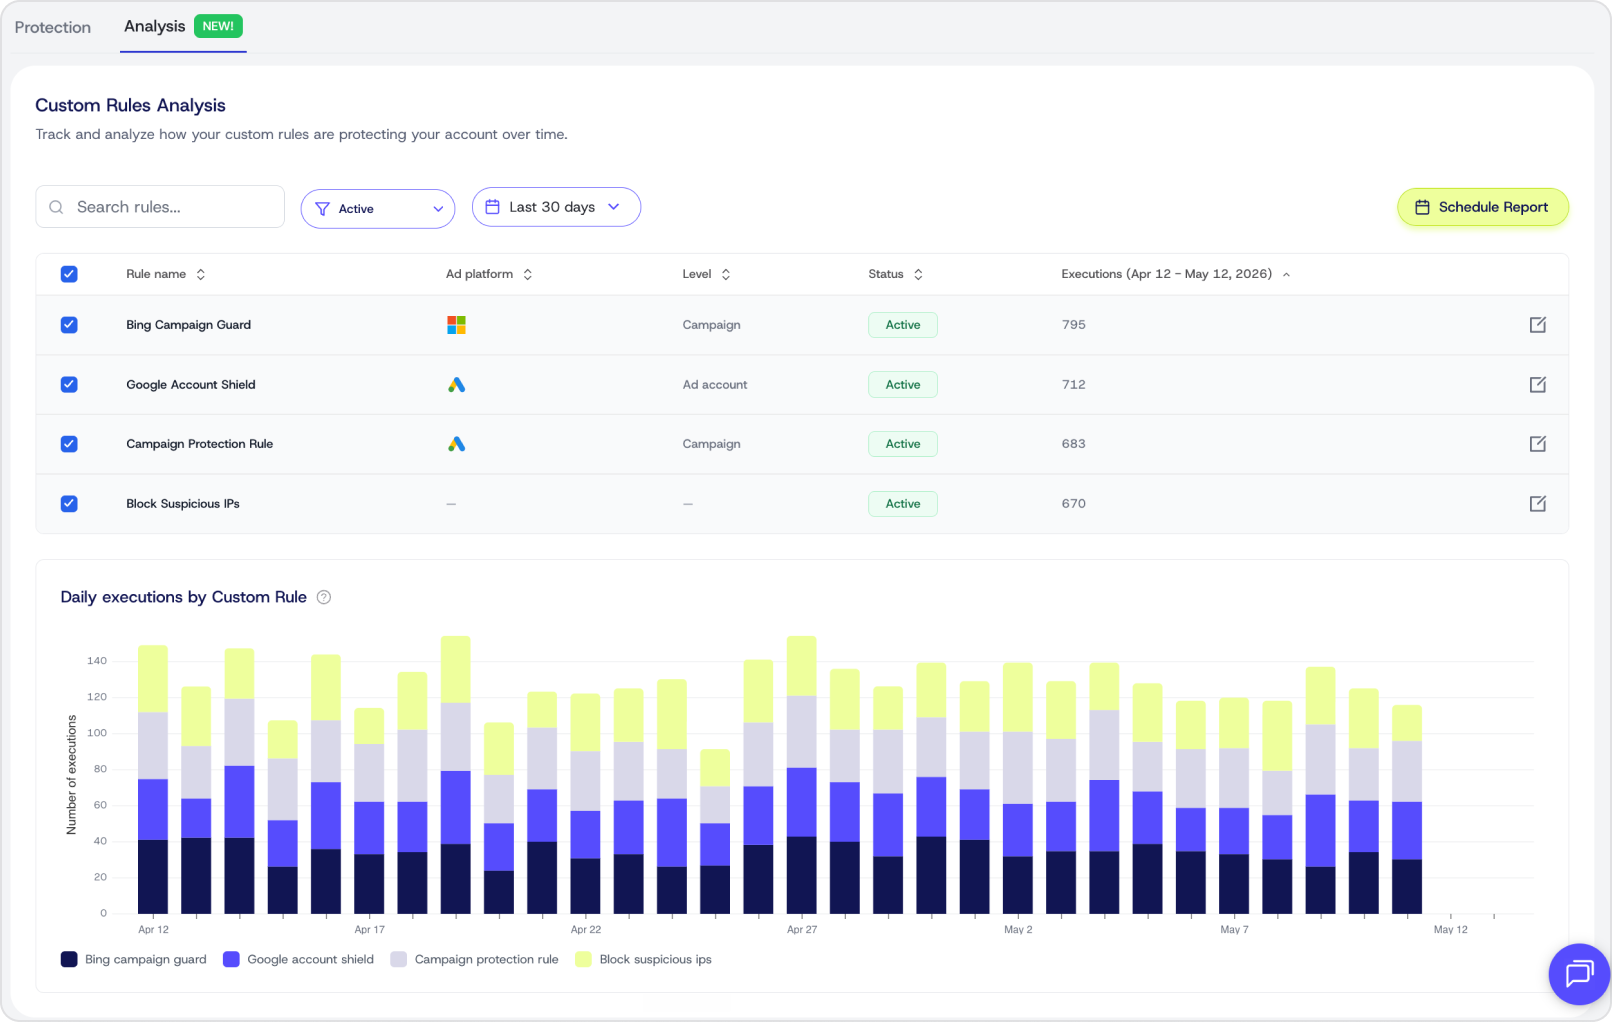Click the Microsoft platform icon for Bing Campaign Guard

(x=456, y=325)
